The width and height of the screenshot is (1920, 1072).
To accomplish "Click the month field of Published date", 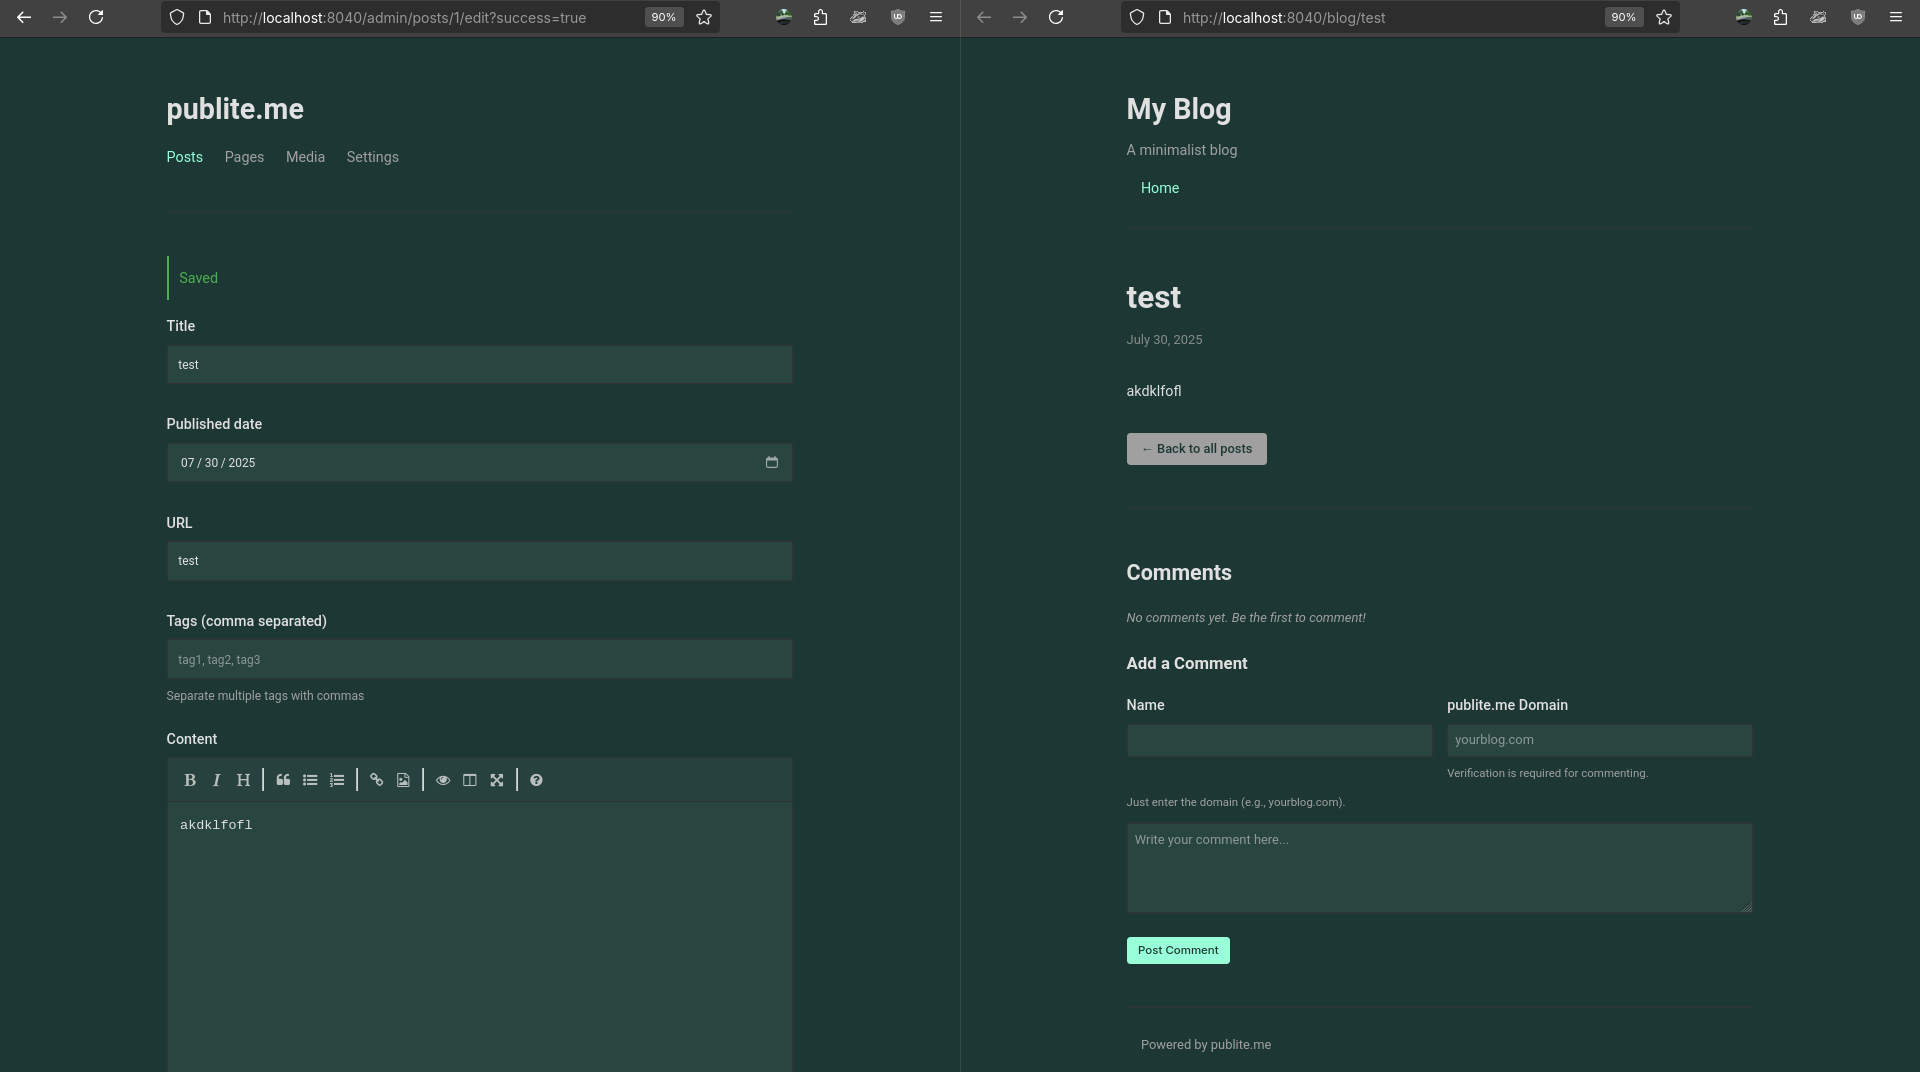I will 187,463.
